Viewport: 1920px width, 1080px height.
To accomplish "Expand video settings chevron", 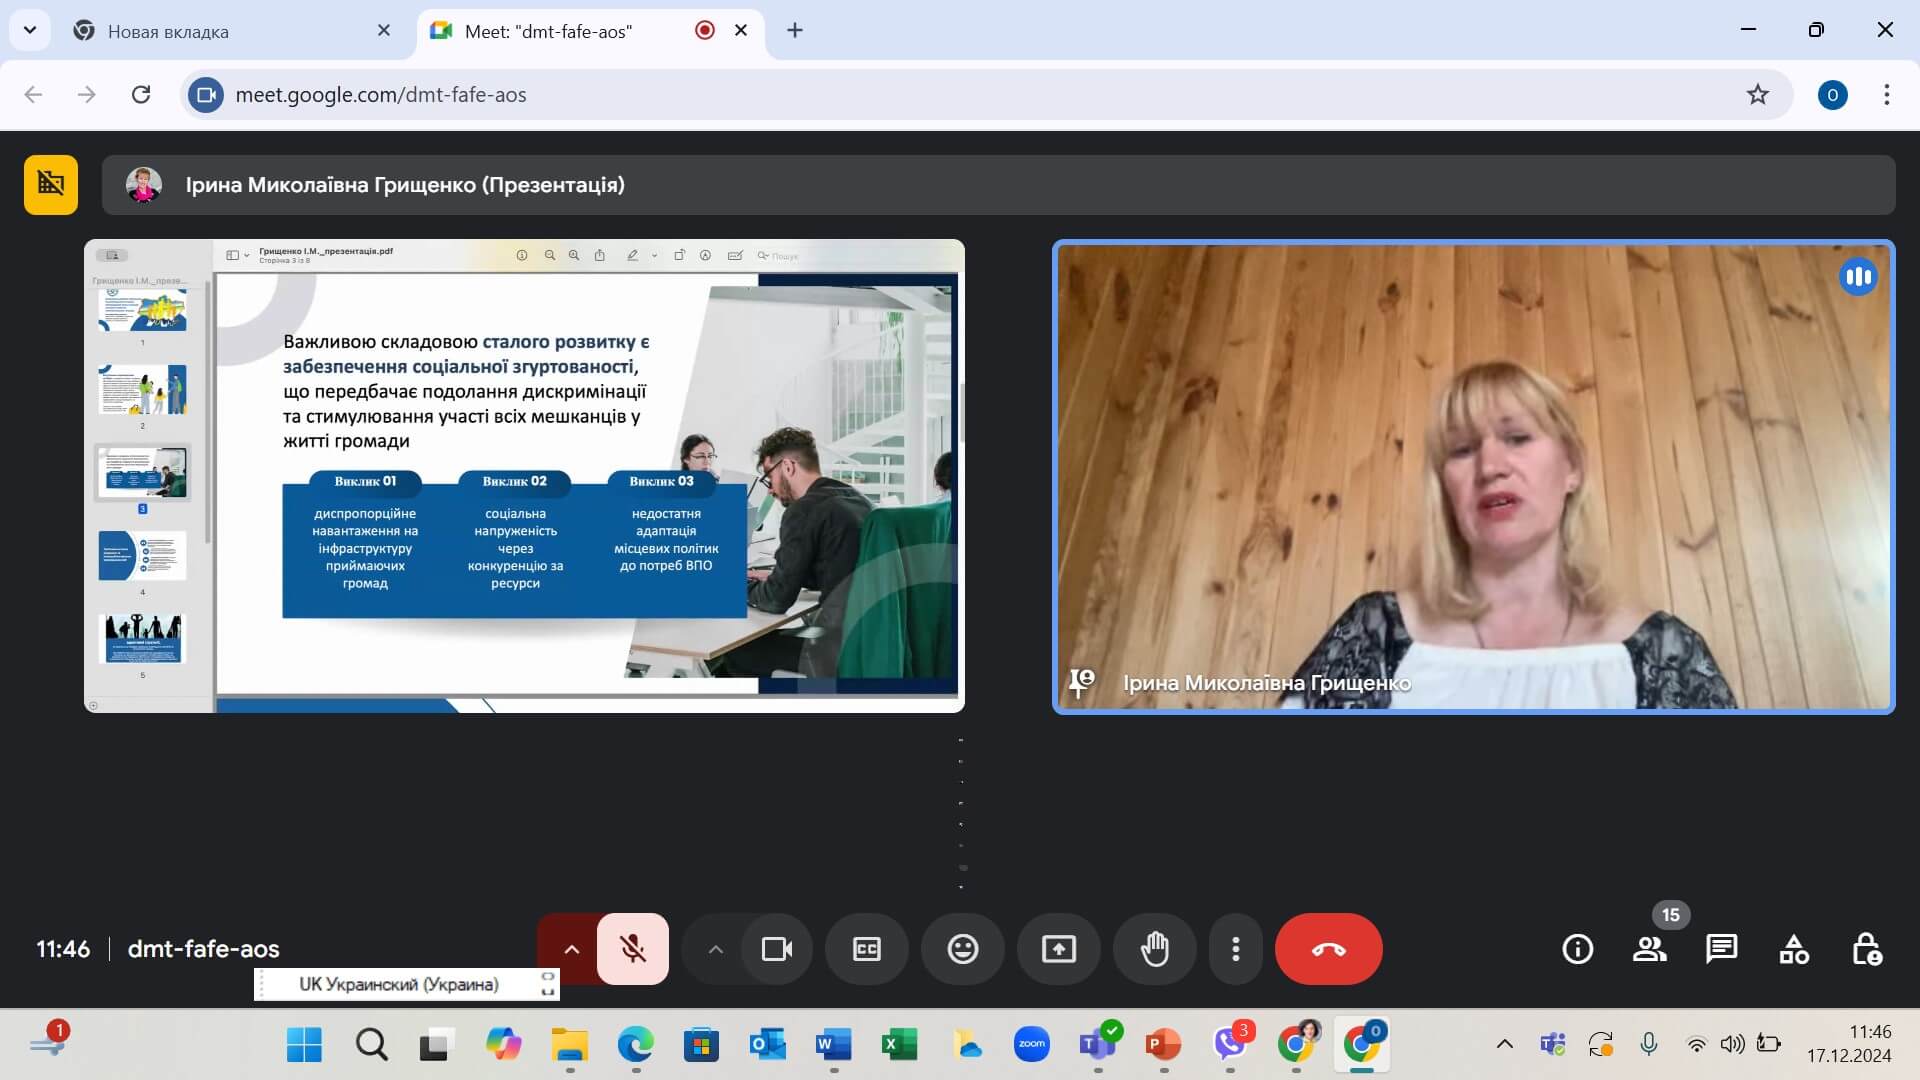I will (715, 949).
